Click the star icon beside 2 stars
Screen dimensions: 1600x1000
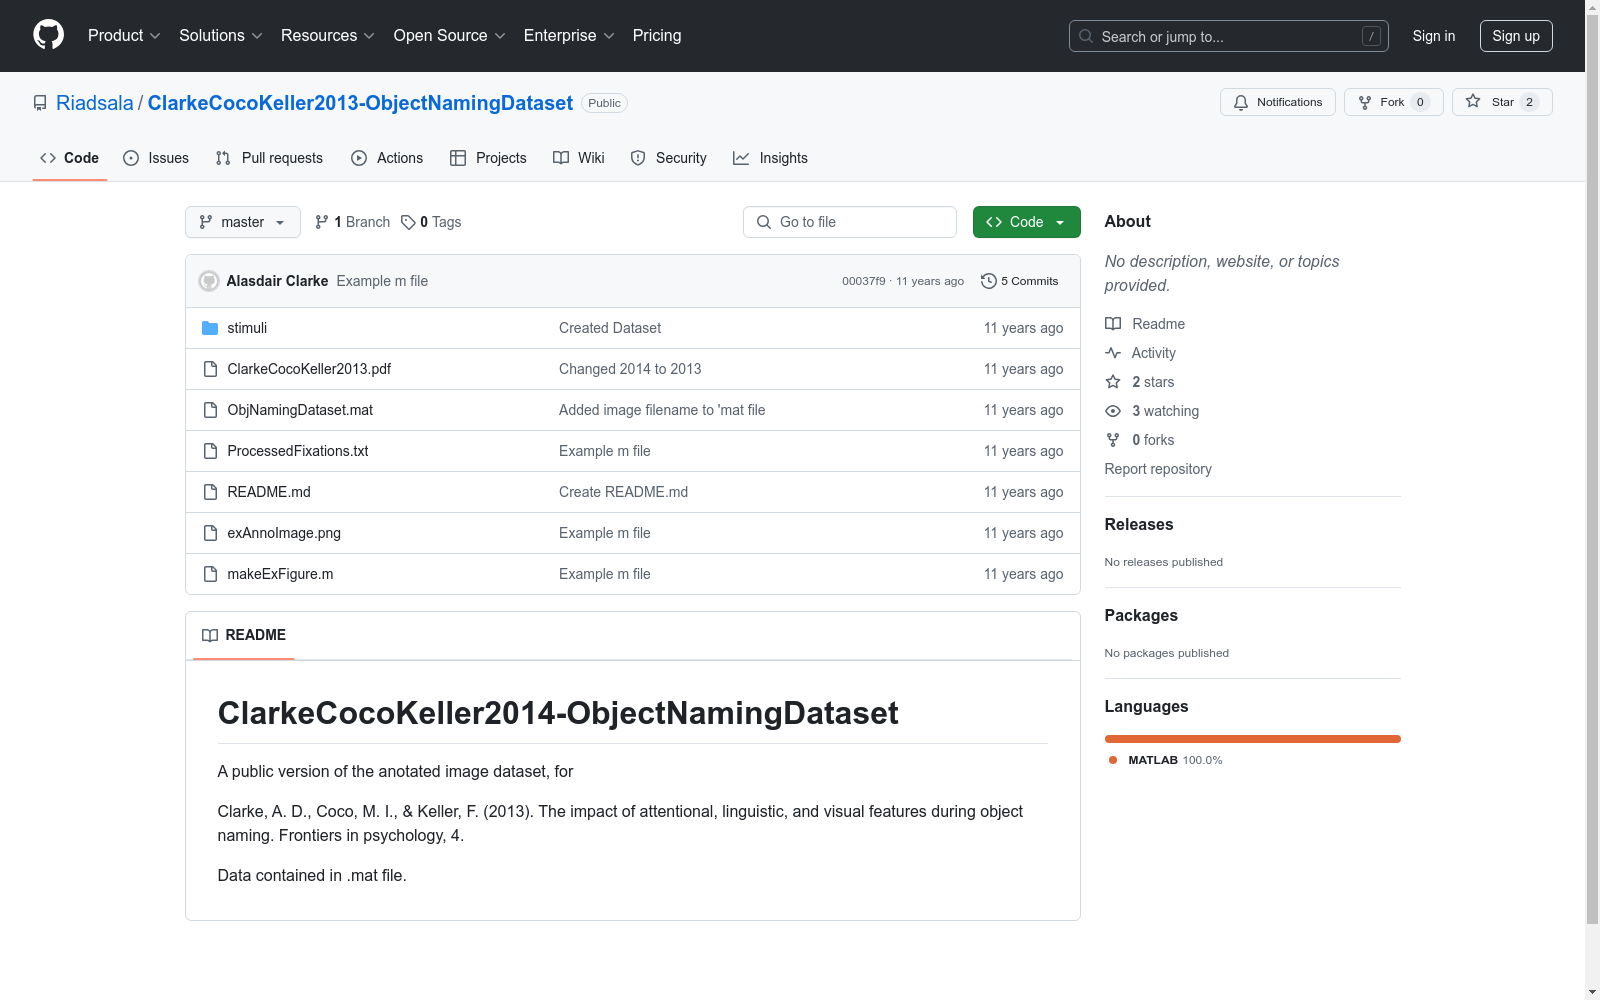point(1113,382)
